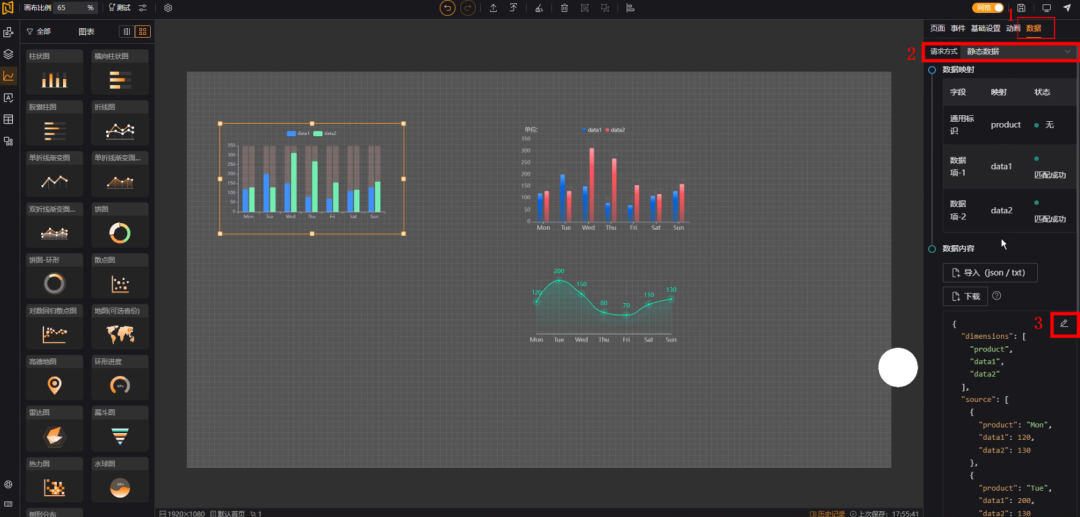This screenshot has height=517, width=1080.
Task: Select the 折线图 component thumbnail
Action: 120,123
